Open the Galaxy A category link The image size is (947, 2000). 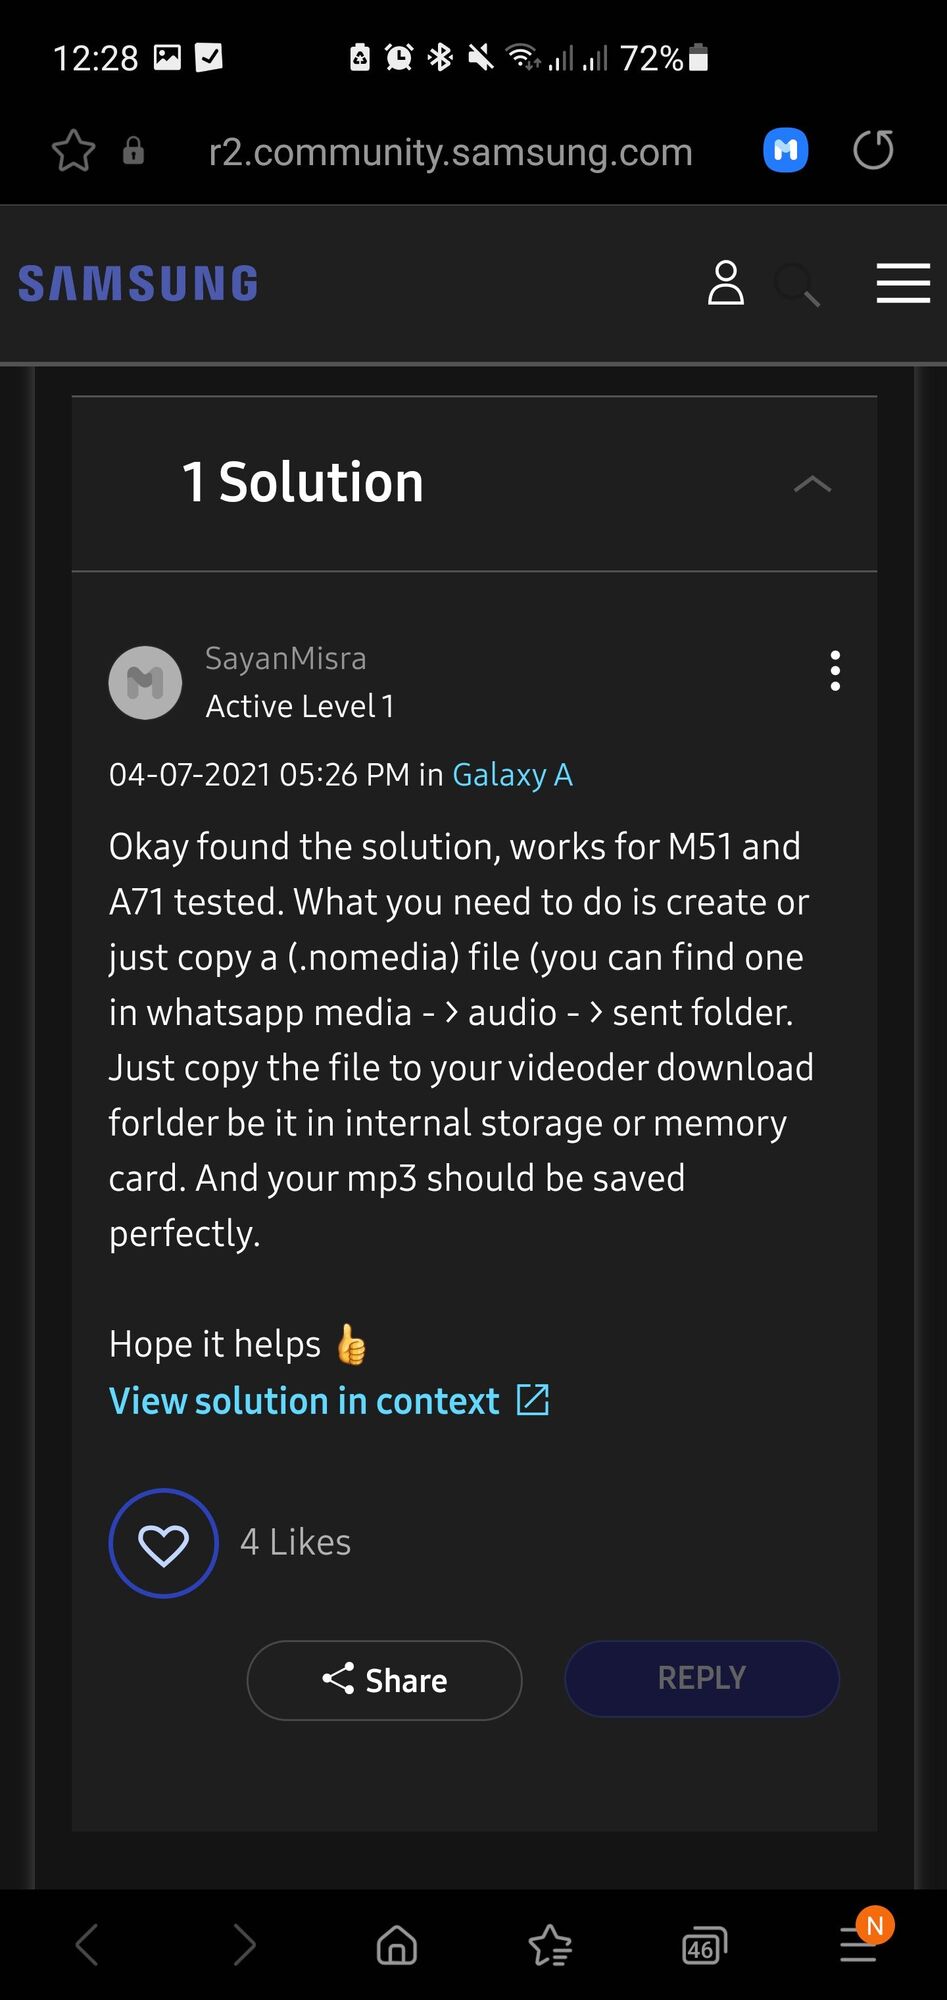tap(512, 775)
